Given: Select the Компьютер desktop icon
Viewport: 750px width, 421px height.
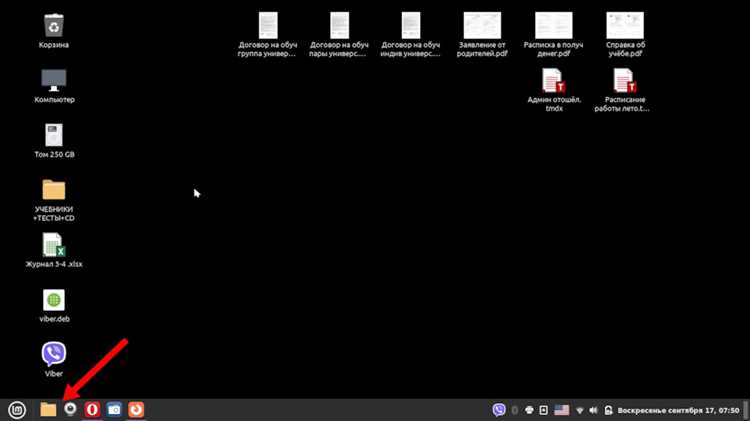Looking at the screenshot, I should coord(54,86).
